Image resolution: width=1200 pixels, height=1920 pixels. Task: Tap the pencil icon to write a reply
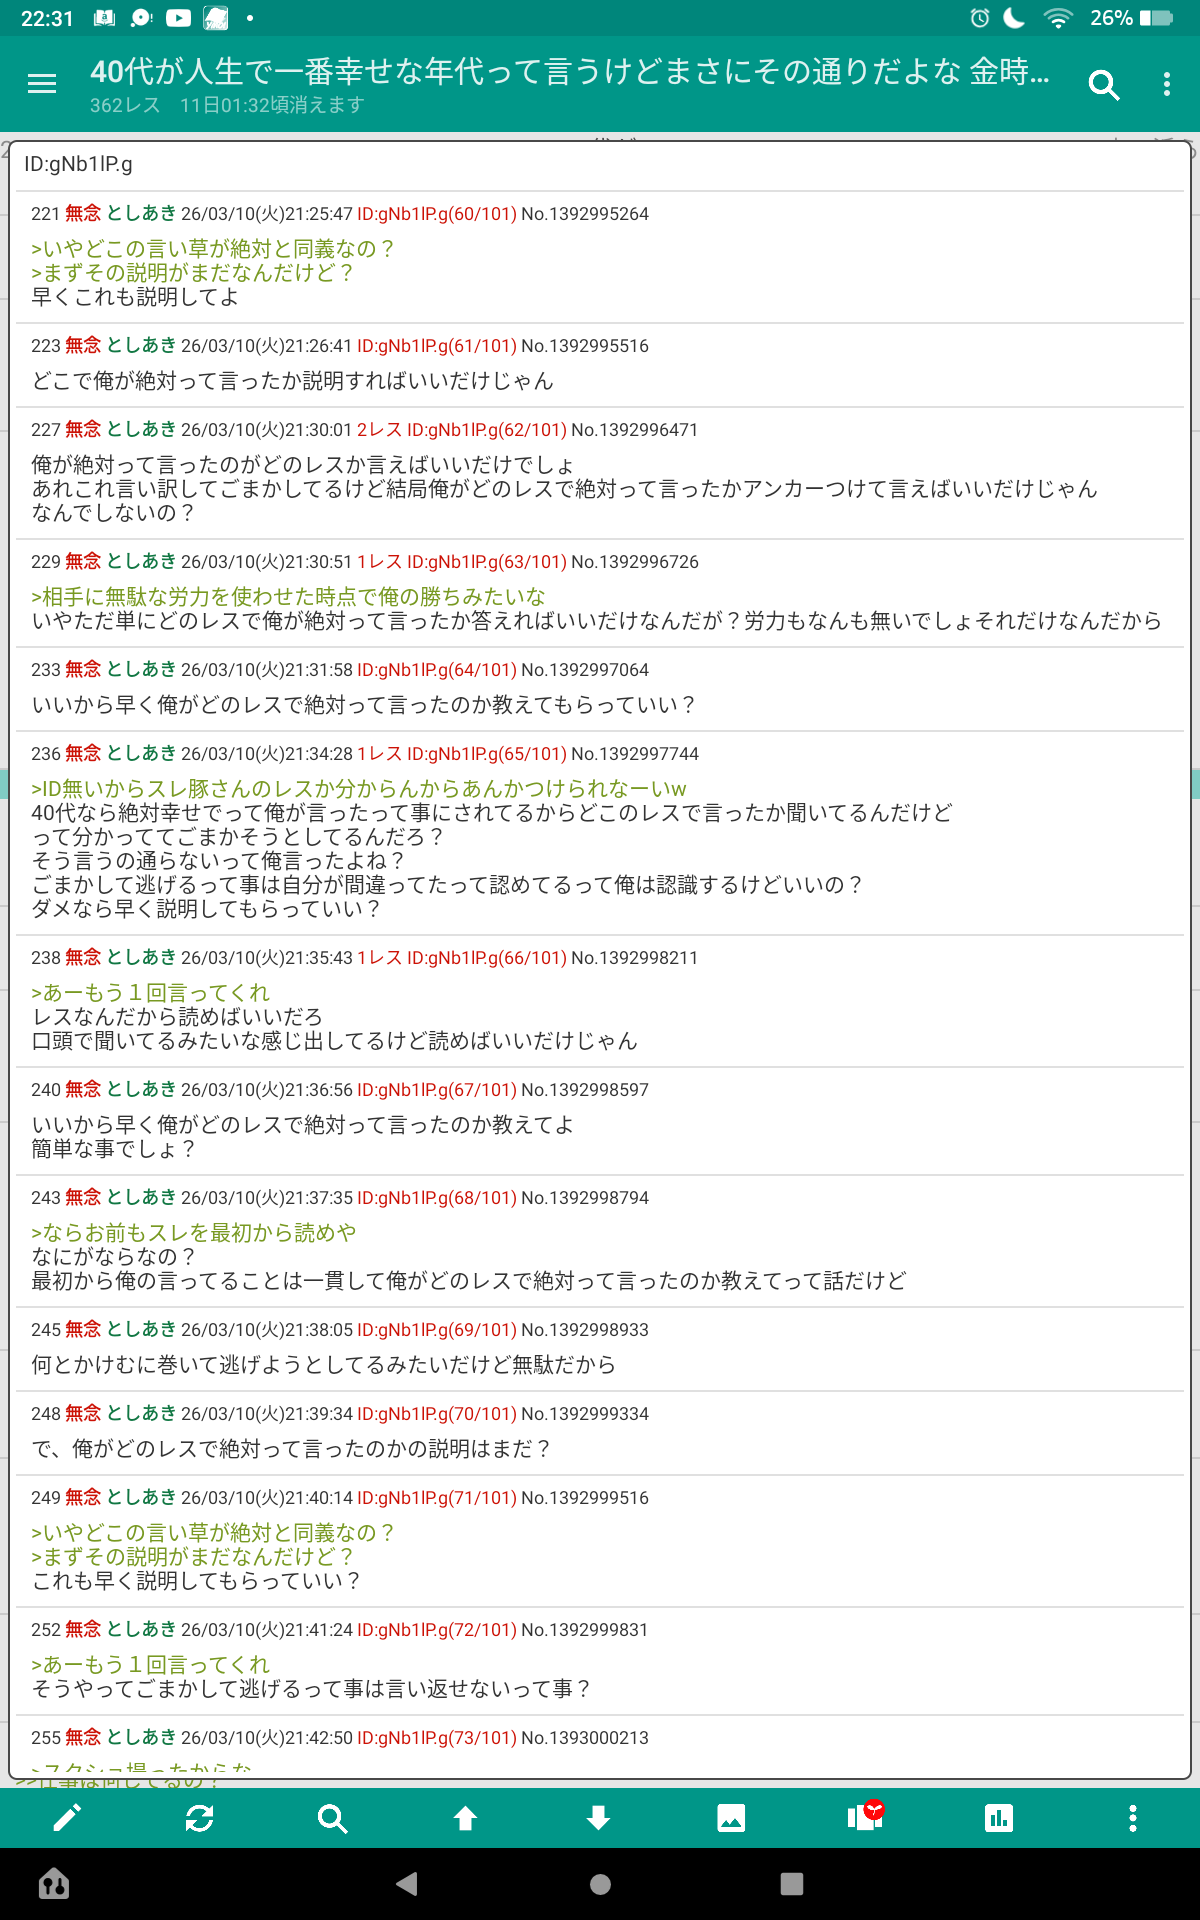click(x=67, y=1818)
